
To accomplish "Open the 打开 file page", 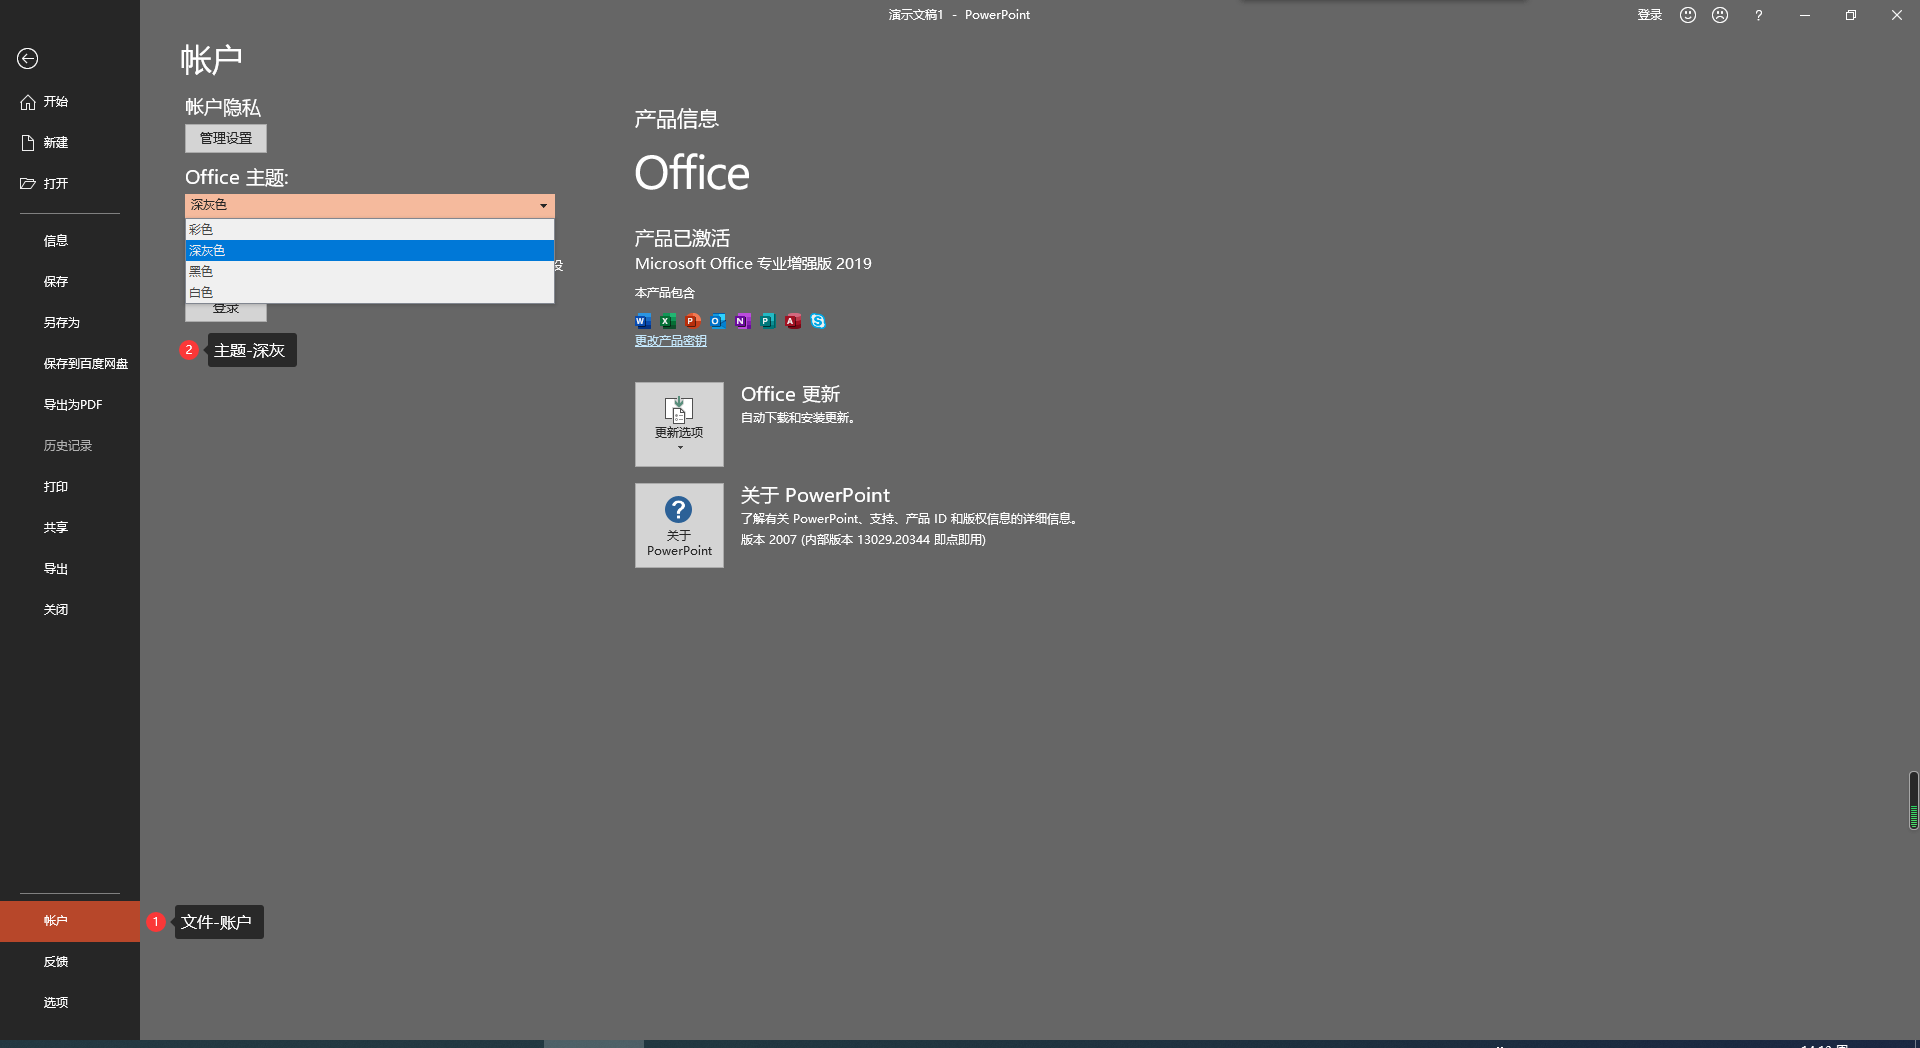I will tap(44, 184).
